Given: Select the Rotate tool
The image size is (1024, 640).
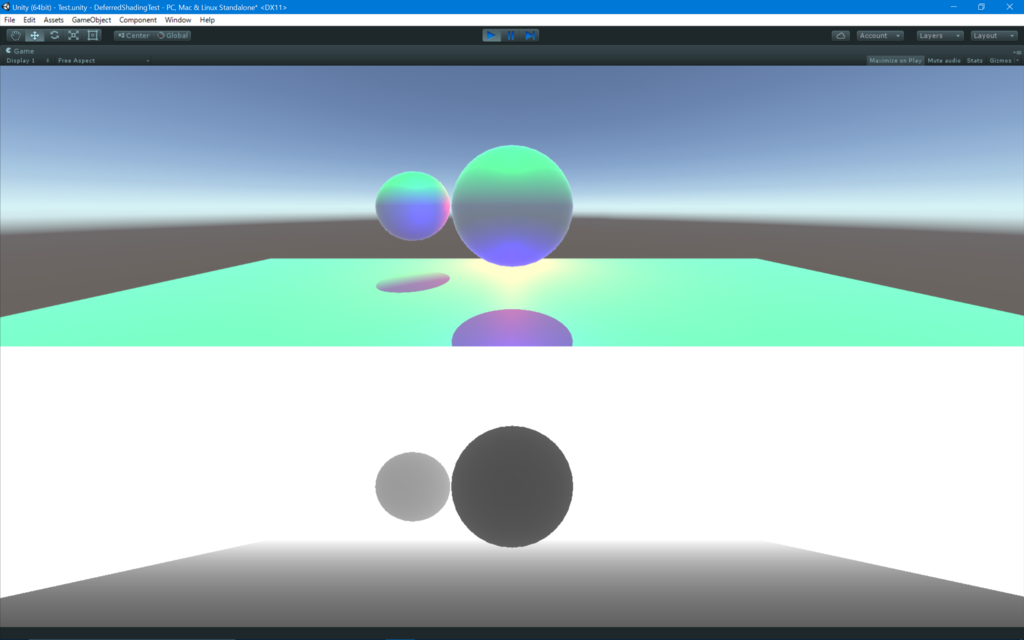Looking at the screenshot, I should point(54,35).
